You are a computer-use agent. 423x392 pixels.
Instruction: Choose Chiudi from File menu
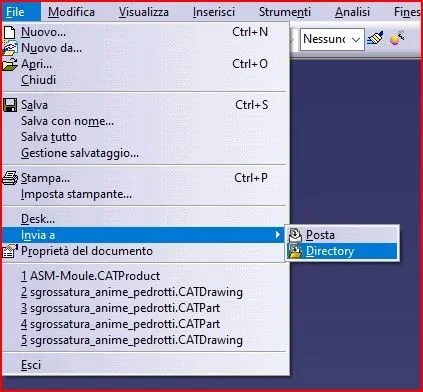144,80
